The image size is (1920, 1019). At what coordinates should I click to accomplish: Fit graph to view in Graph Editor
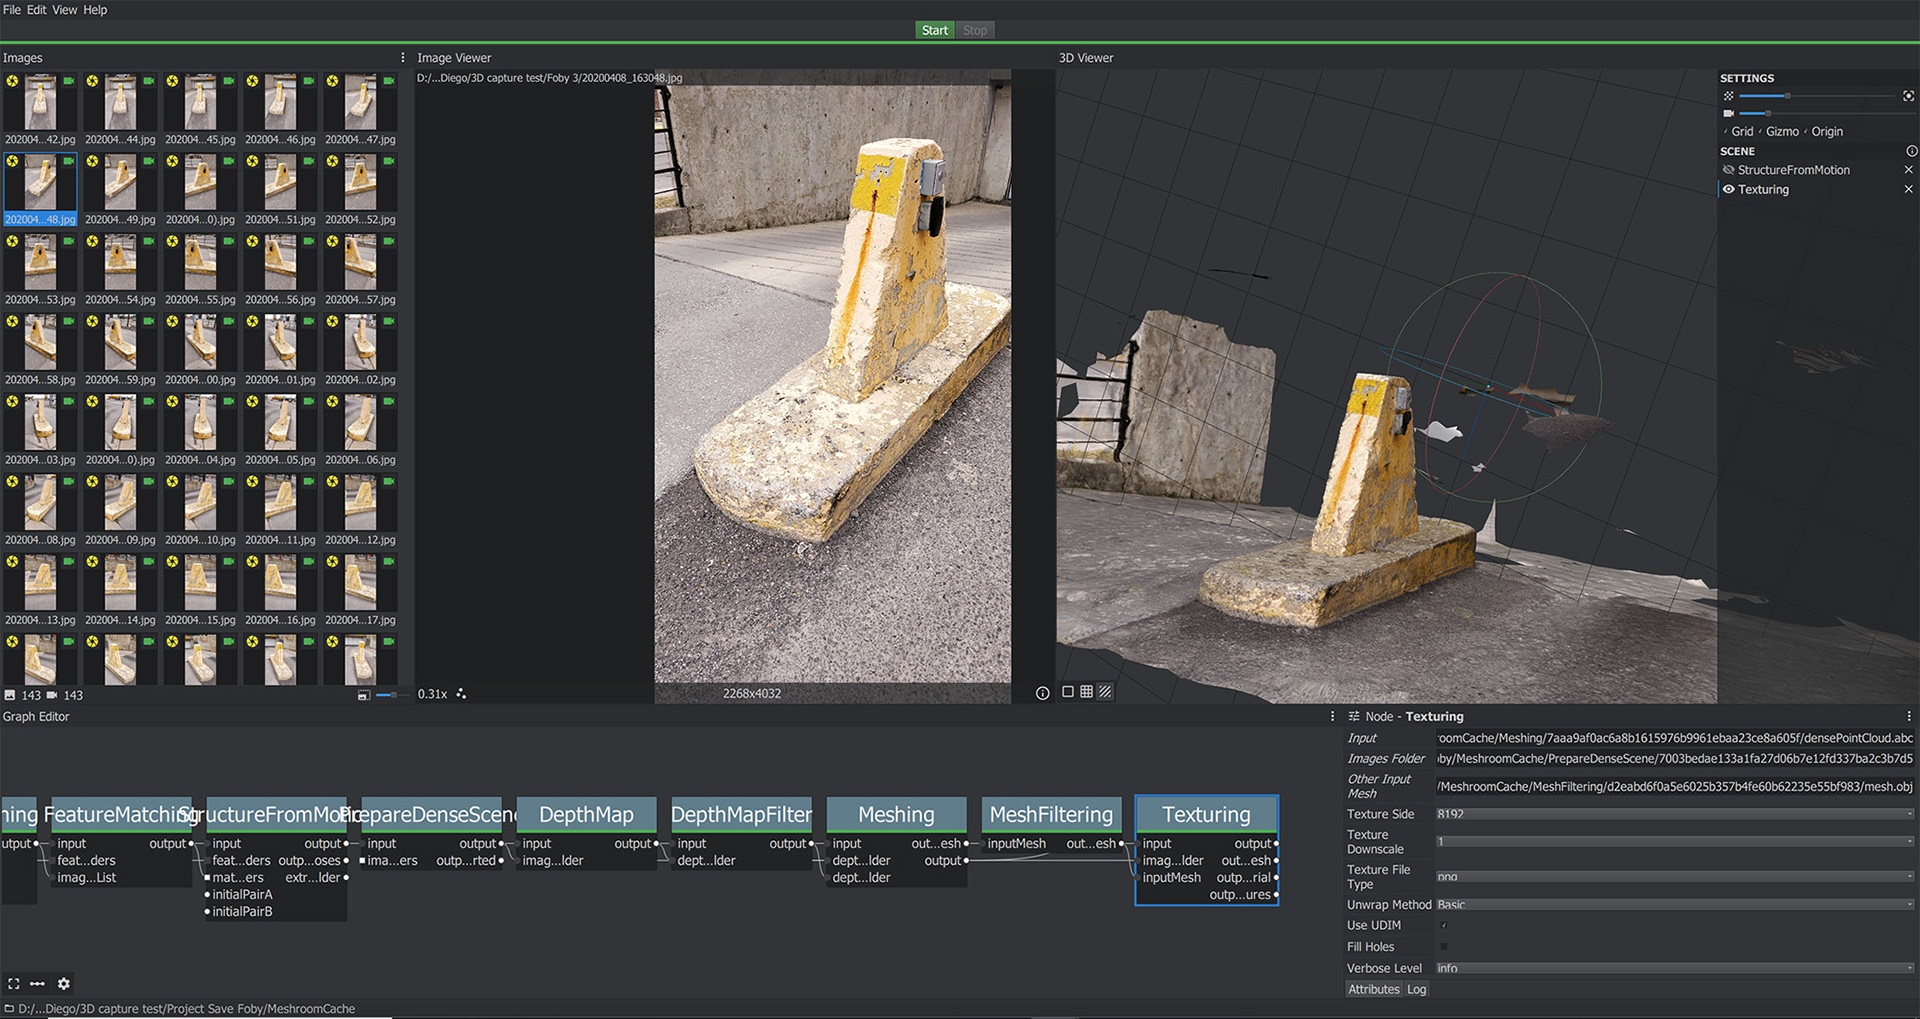tap(14, 984)
